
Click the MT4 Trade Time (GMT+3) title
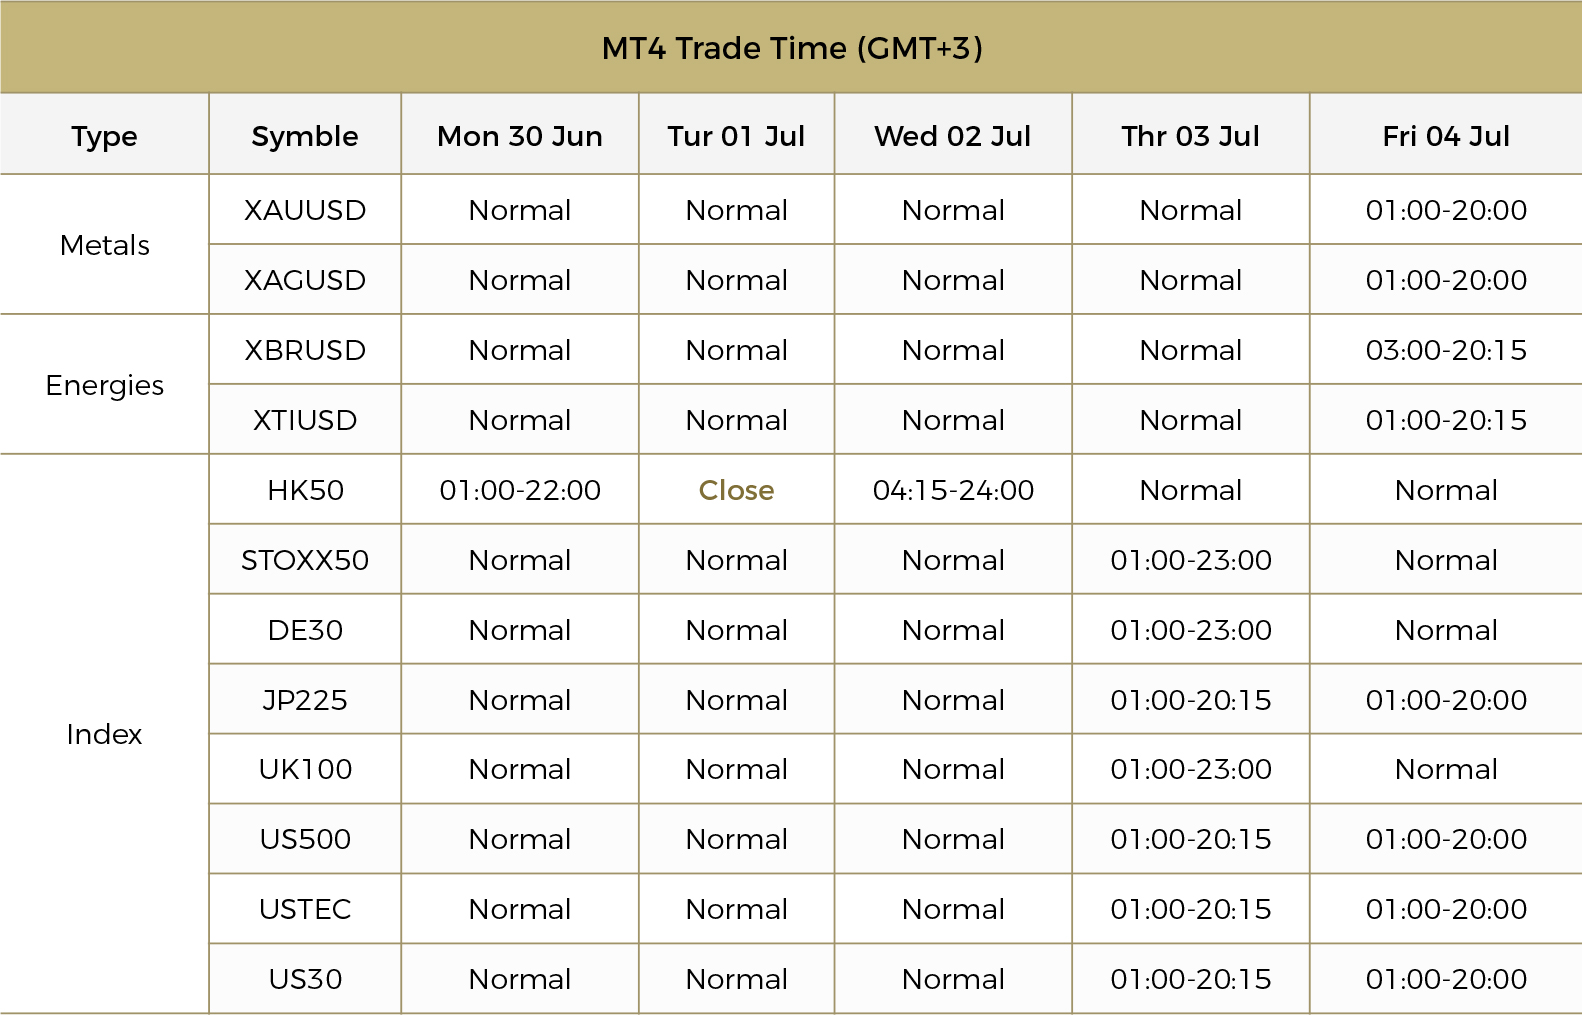tap(792, 48)
